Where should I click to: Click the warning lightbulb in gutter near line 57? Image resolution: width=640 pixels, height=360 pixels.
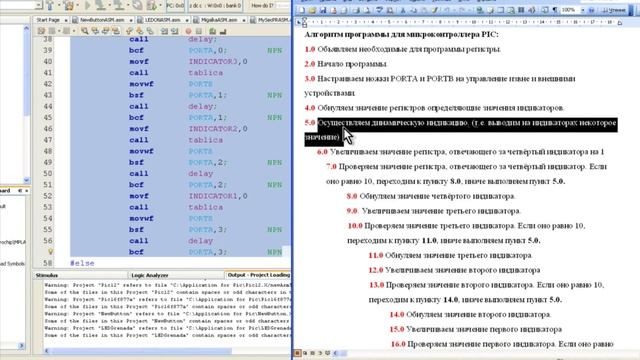click(x=50, y=252)
